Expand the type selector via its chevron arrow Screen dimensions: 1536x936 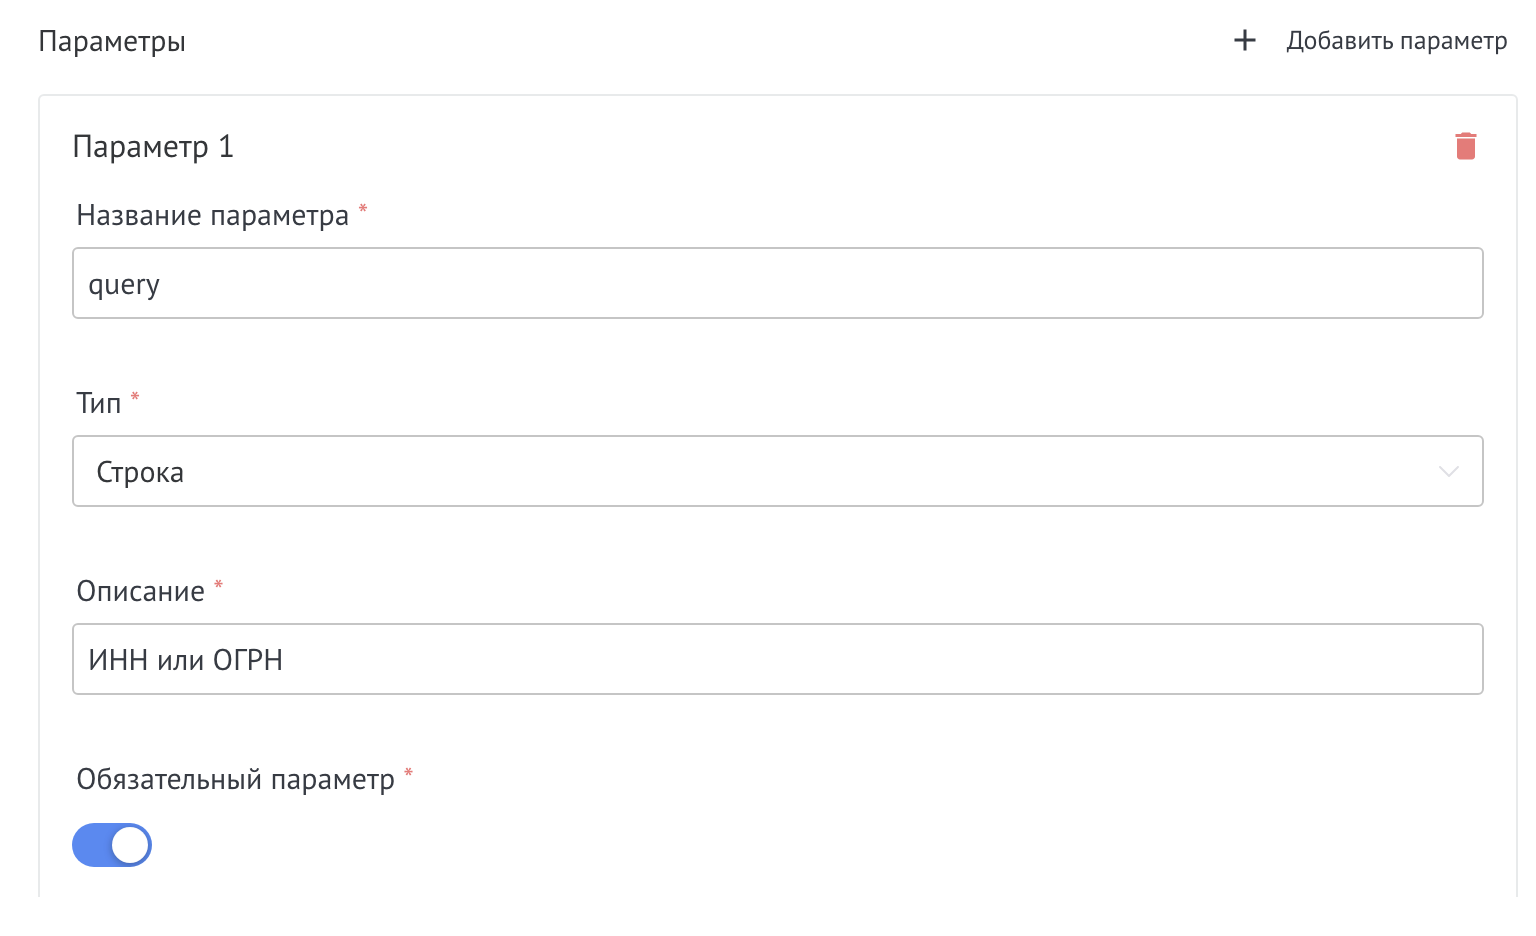click(x=1447, y=471)
